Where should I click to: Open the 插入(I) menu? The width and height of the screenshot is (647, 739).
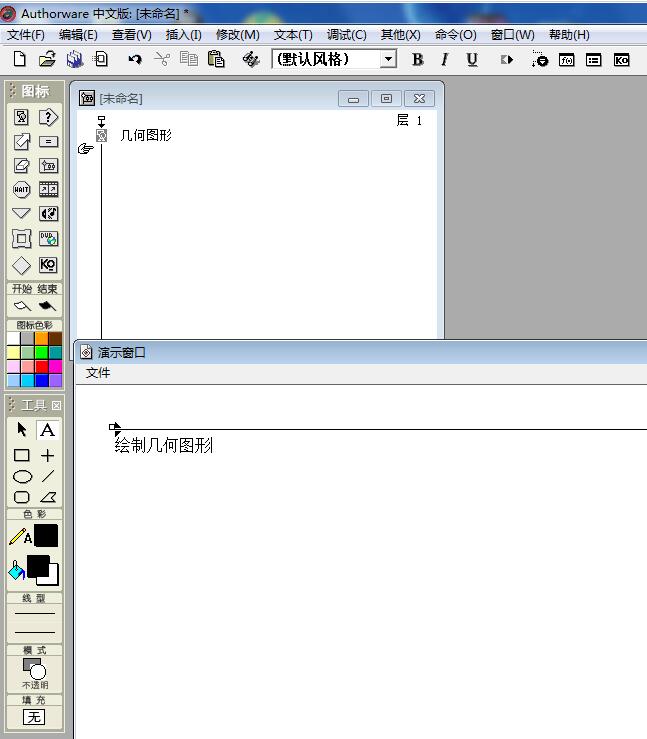pyautogui.click(x=184, y=35)
